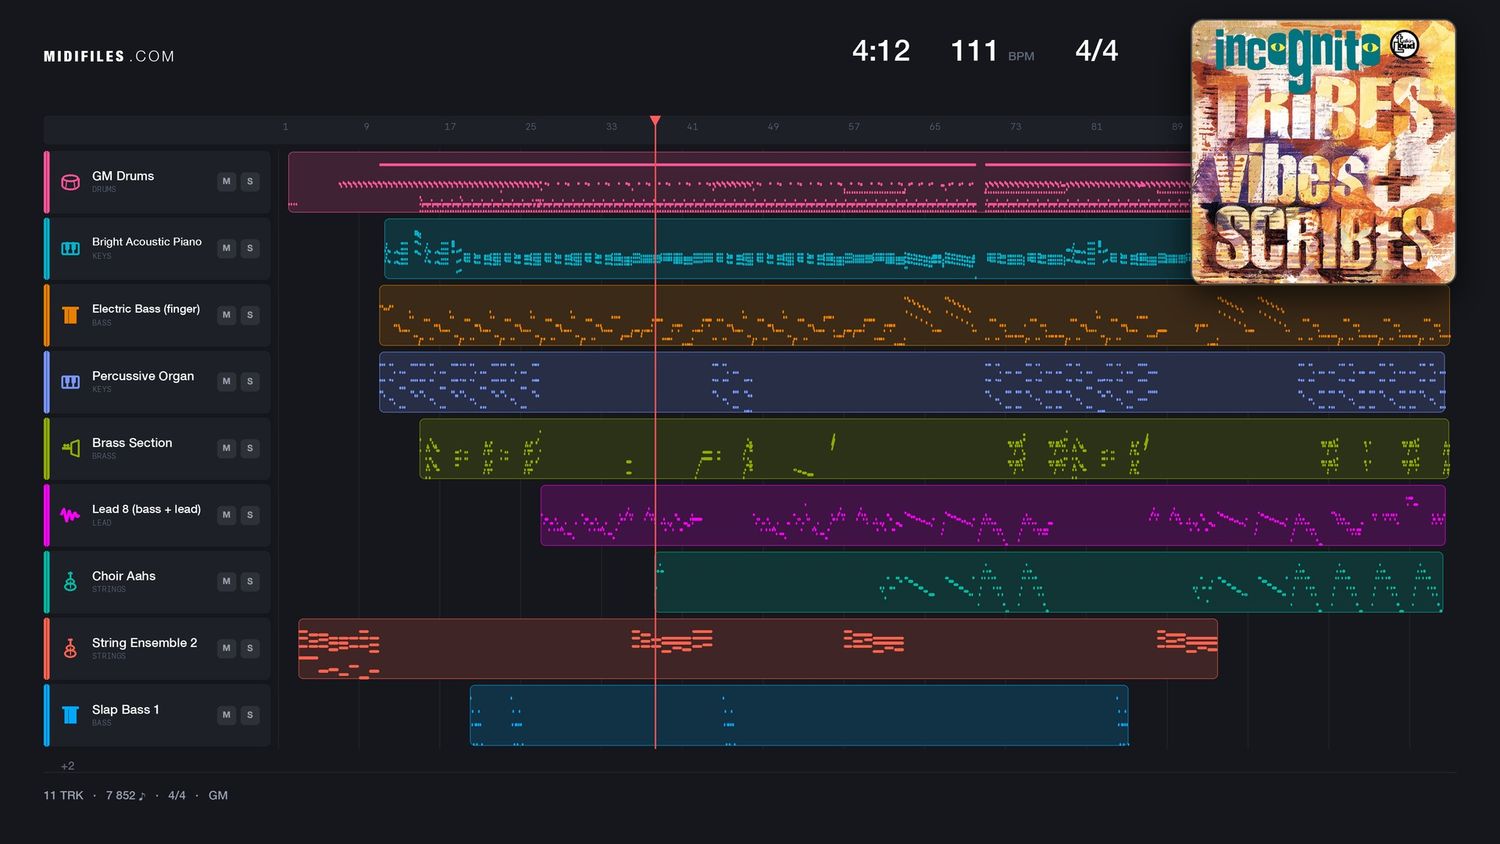
Task: Click the Bright Acoustic Piano keys icon
Action: click(70, 248)
